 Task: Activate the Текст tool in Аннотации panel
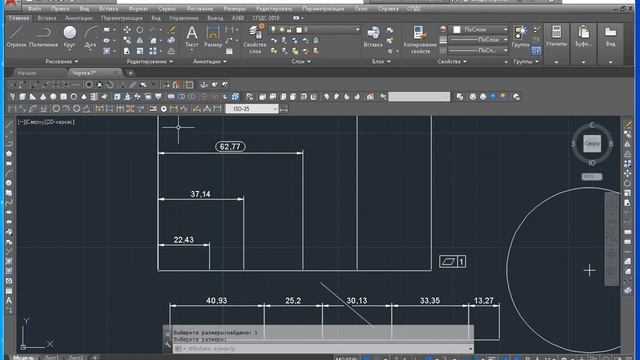[x=191, y=37]
